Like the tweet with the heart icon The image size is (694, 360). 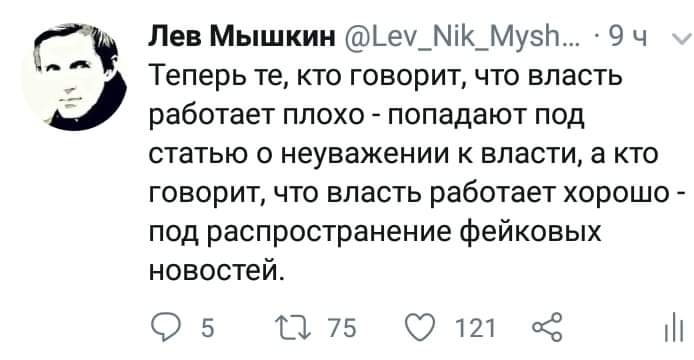420,328
